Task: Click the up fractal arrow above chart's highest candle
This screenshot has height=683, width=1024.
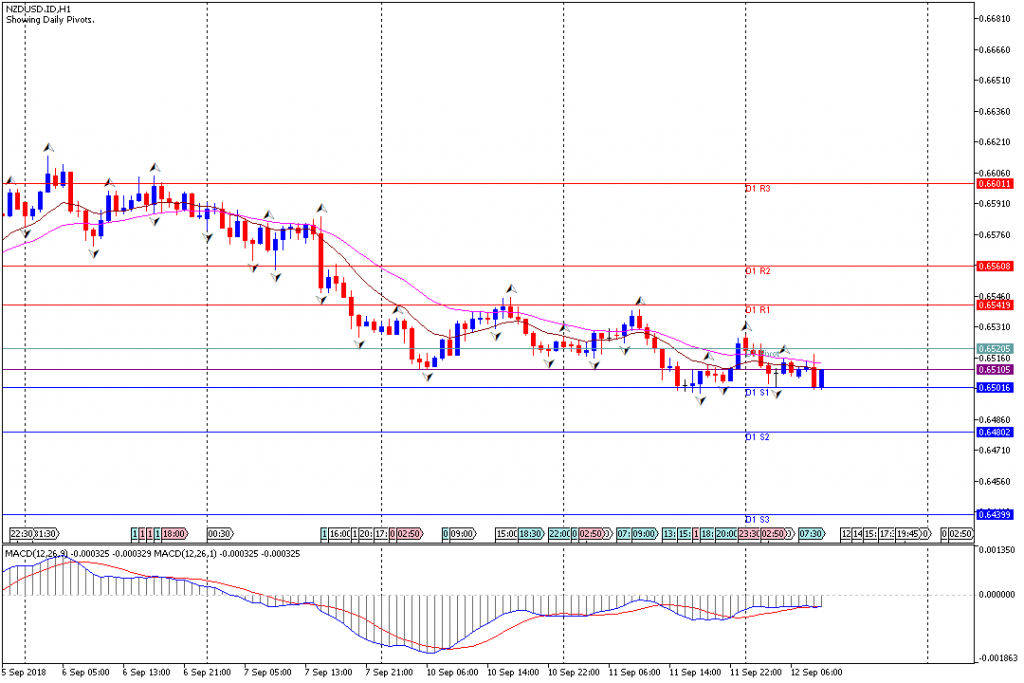Action: coord(47,146)
